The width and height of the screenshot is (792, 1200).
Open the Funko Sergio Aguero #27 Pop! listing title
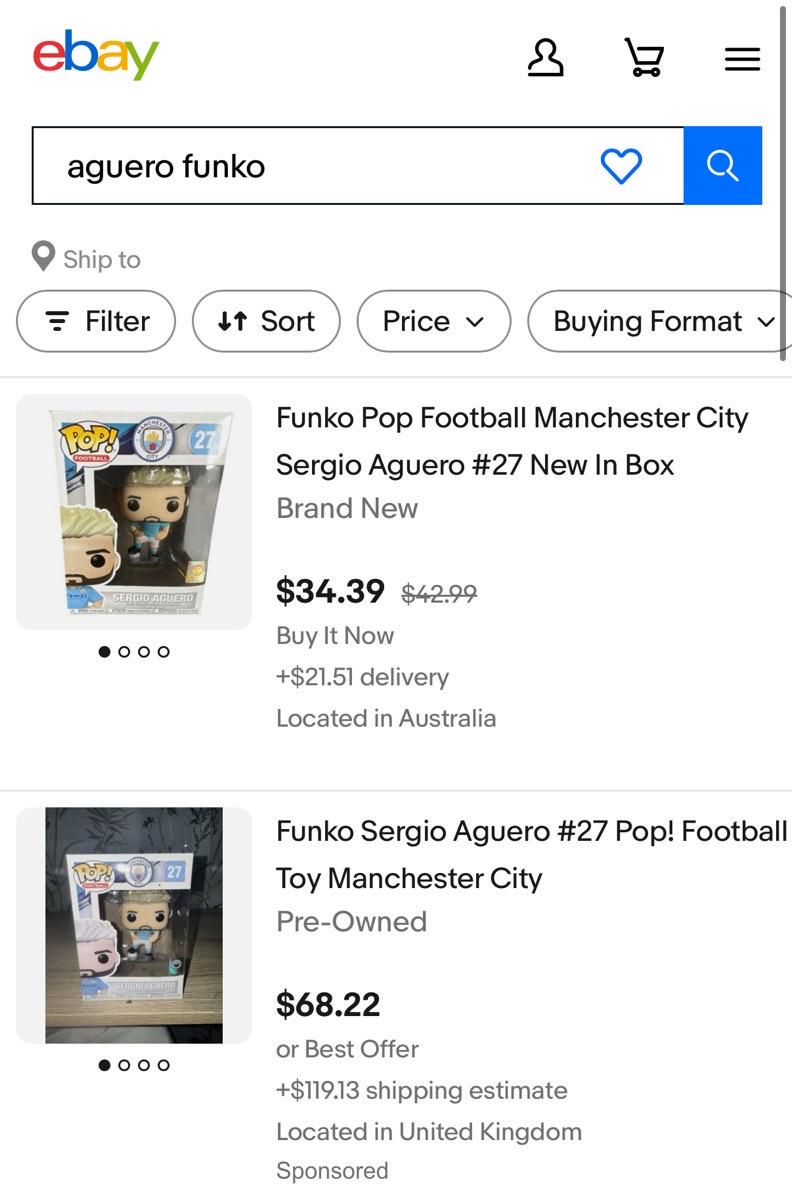click(532, 855)
